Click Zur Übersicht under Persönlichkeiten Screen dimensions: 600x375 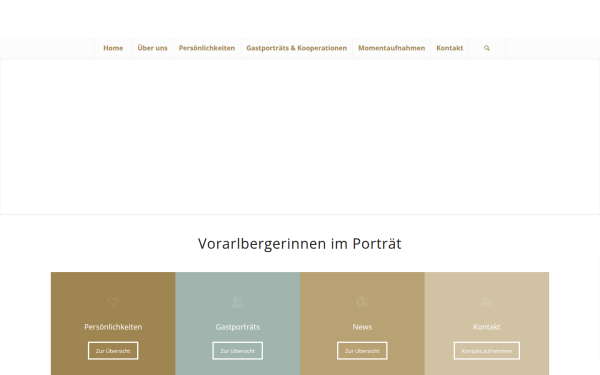tap(113, 351)
